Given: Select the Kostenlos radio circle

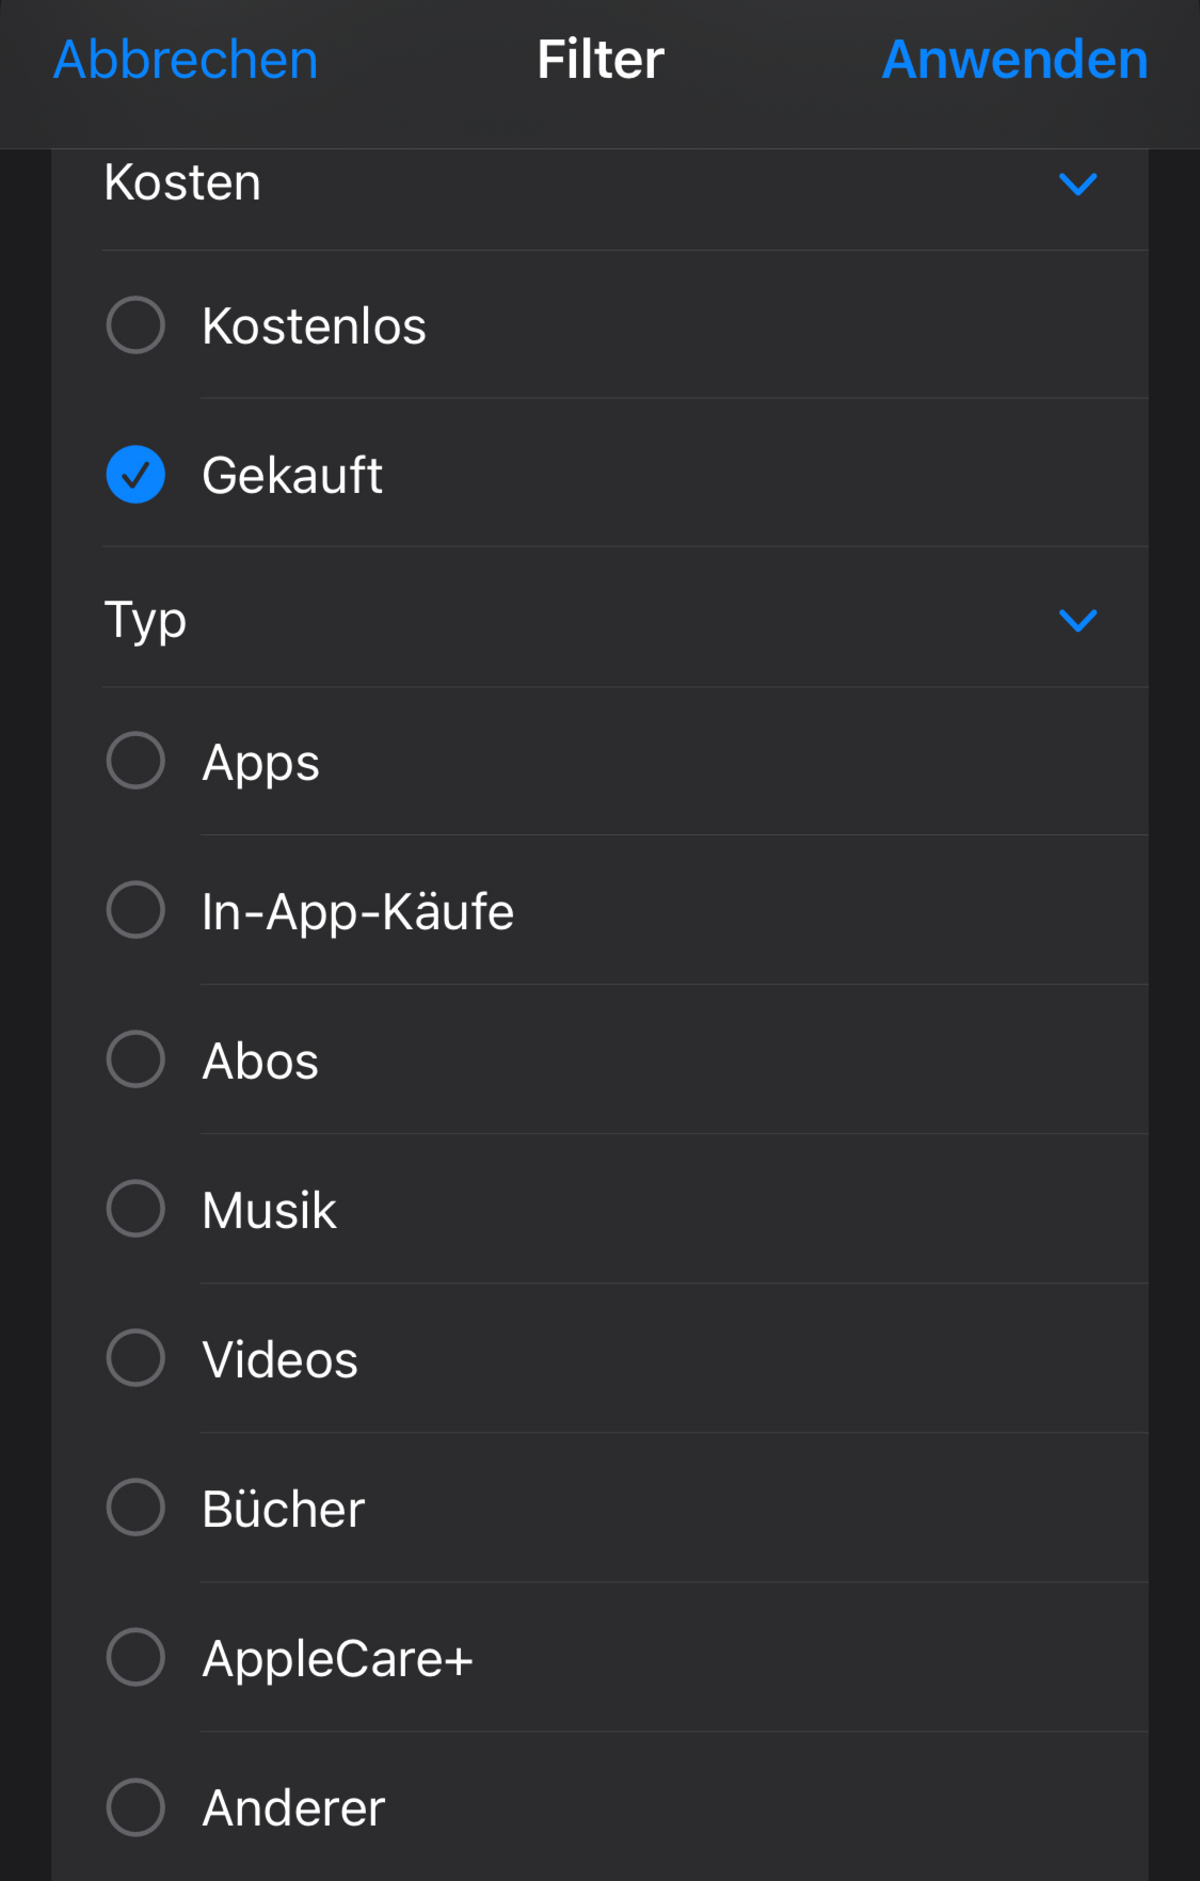Looking at the screenshot, I should click(x=136, y=325).
